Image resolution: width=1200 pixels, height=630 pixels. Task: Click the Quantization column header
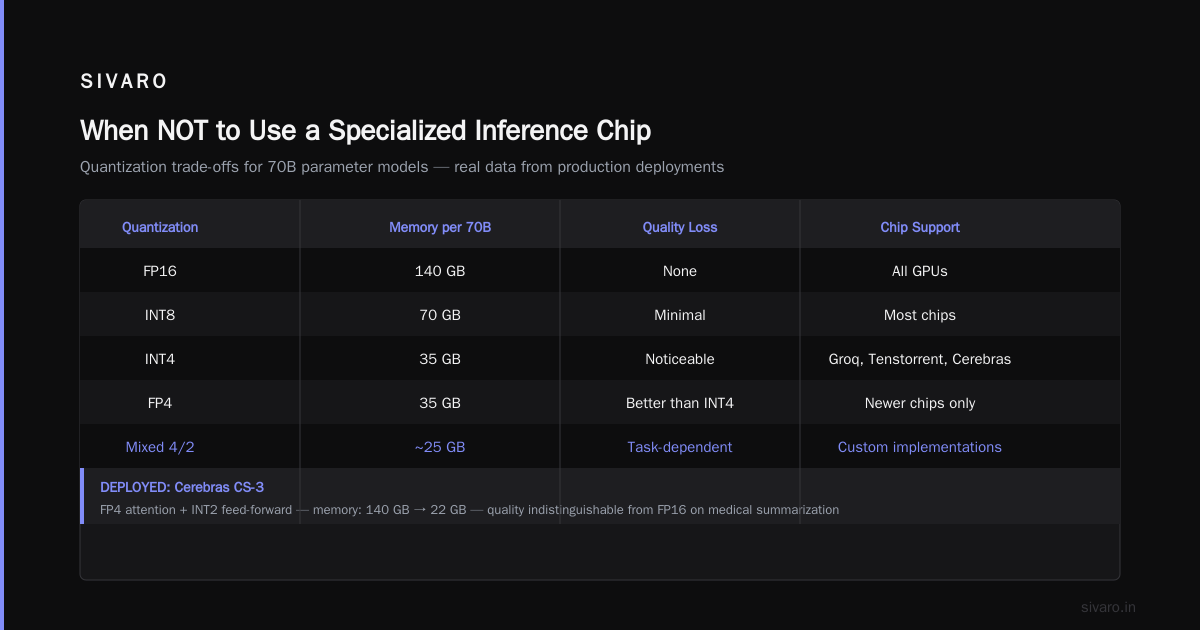[160, 227]
